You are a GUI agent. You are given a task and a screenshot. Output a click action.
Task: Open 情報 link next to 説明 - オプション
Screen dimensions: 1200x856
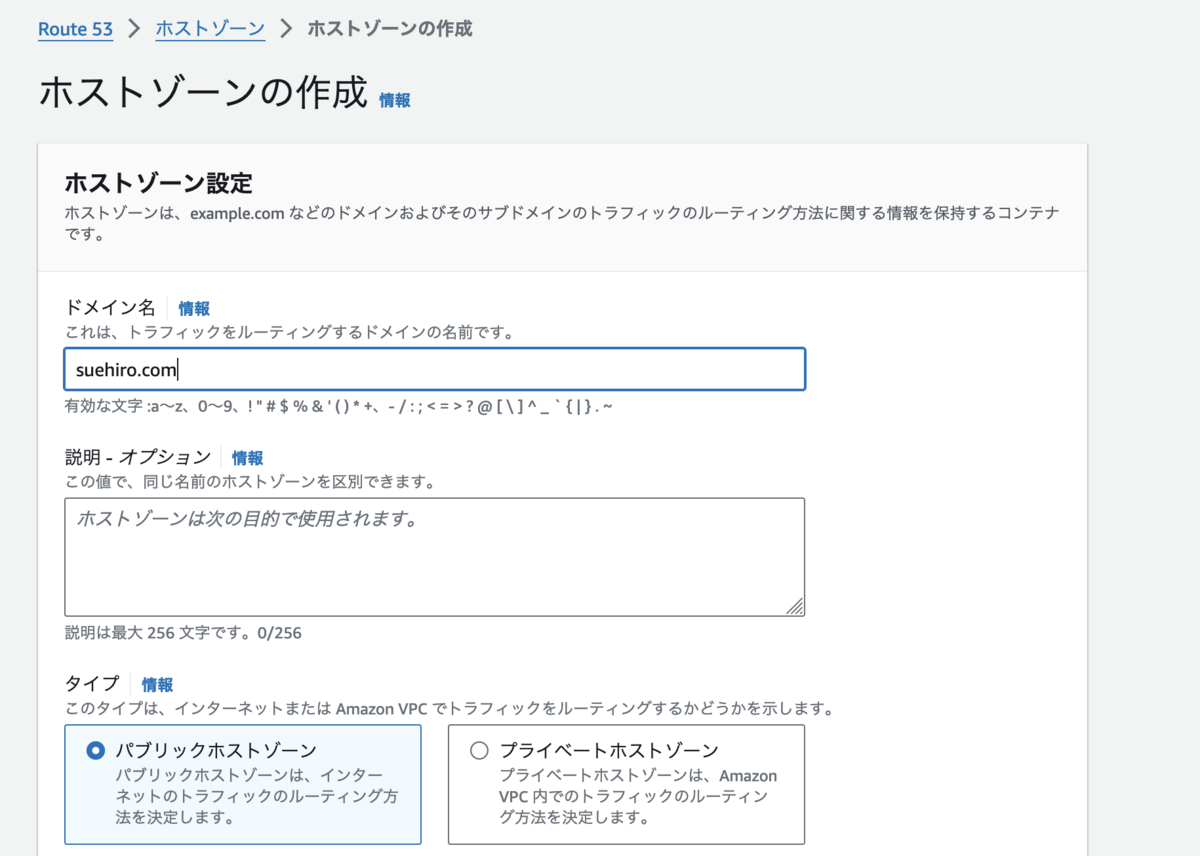pos(248,458)
